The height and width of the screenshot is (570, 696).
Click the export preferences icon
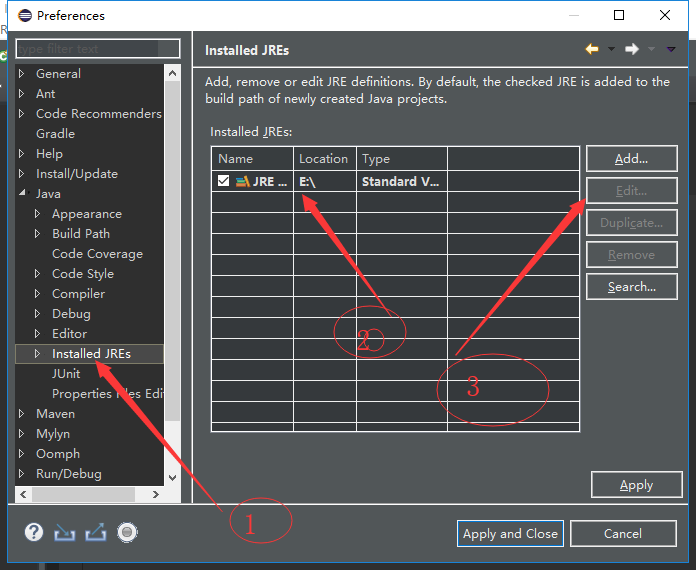point(96,532)
